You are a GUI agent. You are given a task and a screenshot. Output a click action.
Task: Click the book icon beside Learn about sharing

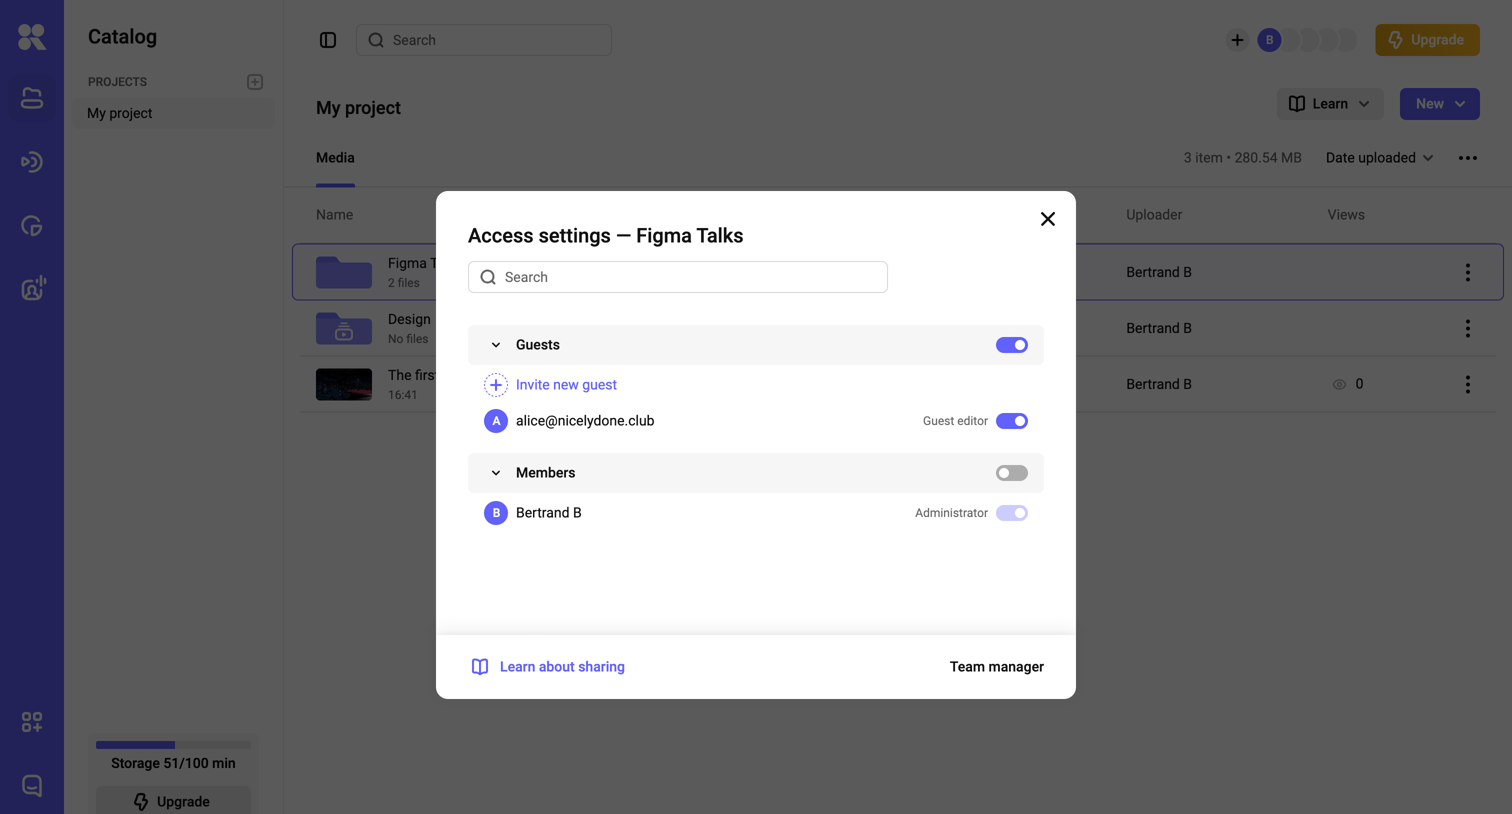coord(480,667)
